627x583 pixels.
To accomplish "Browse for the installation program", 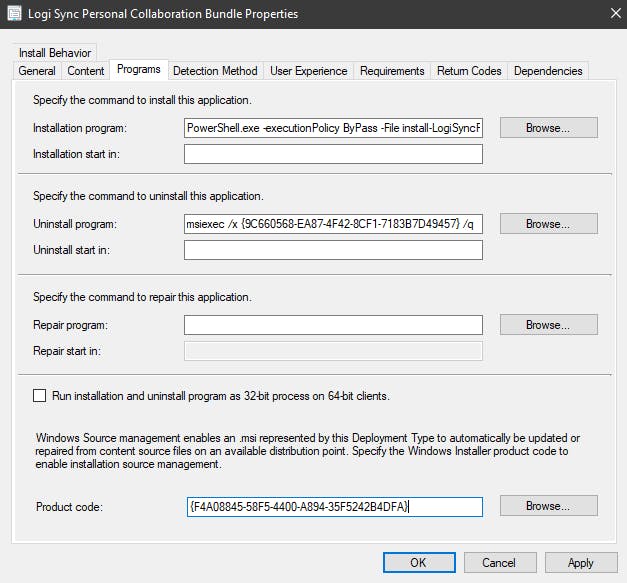I will (549, 128).
